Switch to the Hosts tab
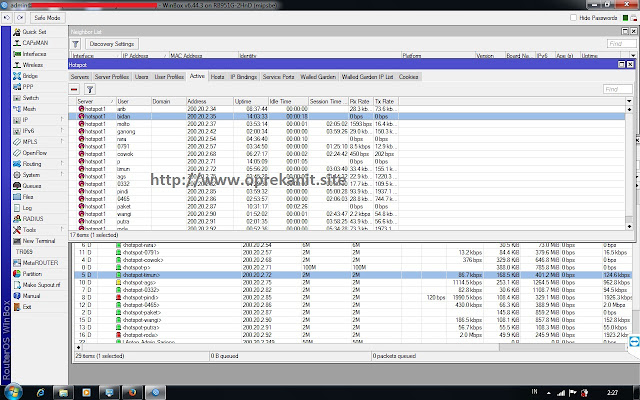Image resolution: width=640 pixels, height=400 pixels. click(x=217, y=77)
